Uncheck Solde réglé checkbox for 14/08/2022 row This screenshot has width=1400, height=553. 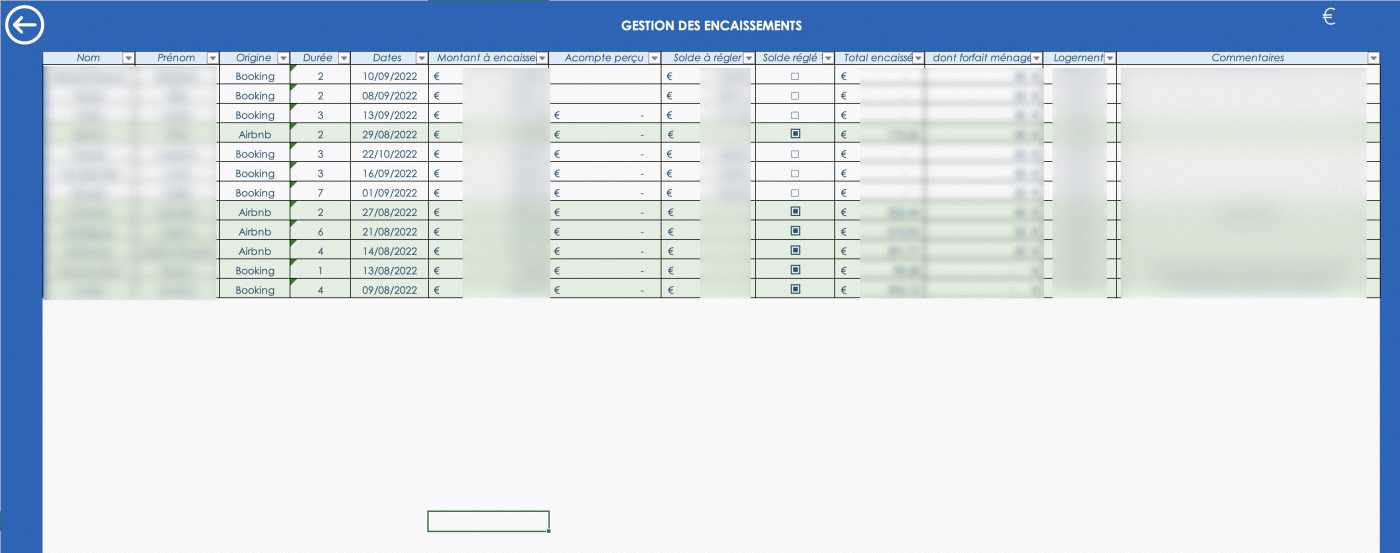795,251
